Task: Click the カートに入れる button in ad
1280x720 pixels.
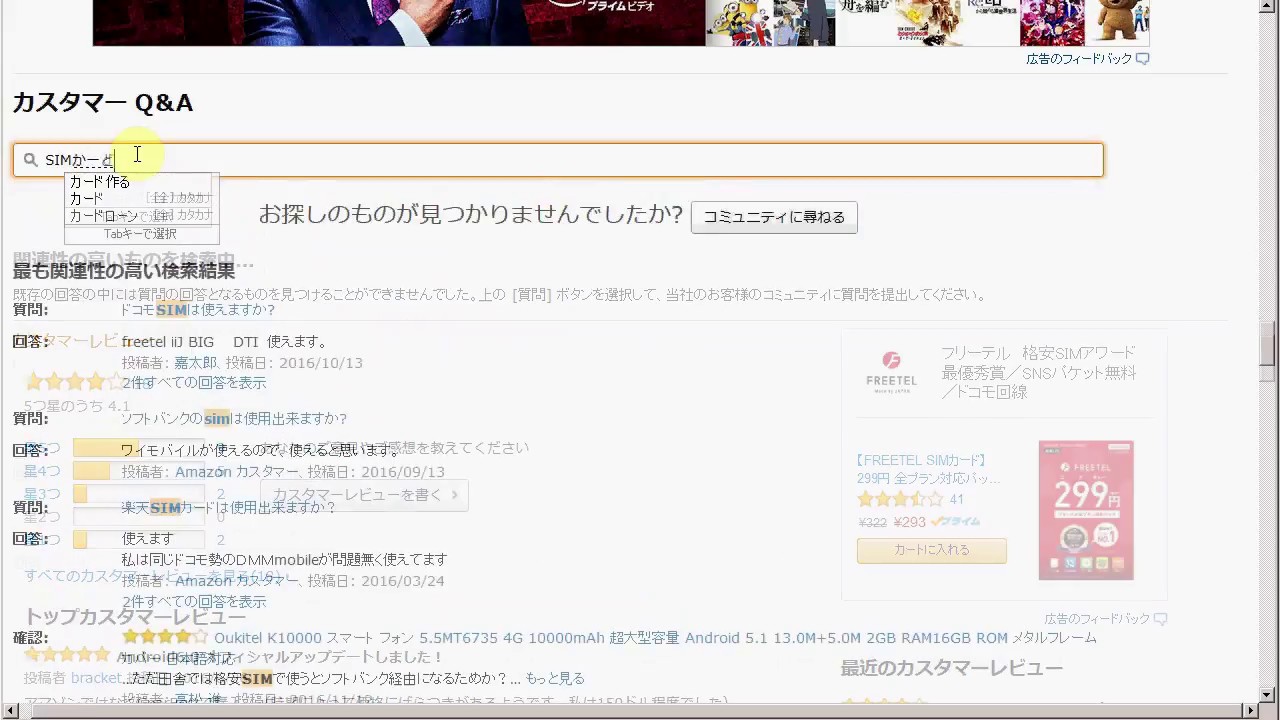Action: [931, 550]
